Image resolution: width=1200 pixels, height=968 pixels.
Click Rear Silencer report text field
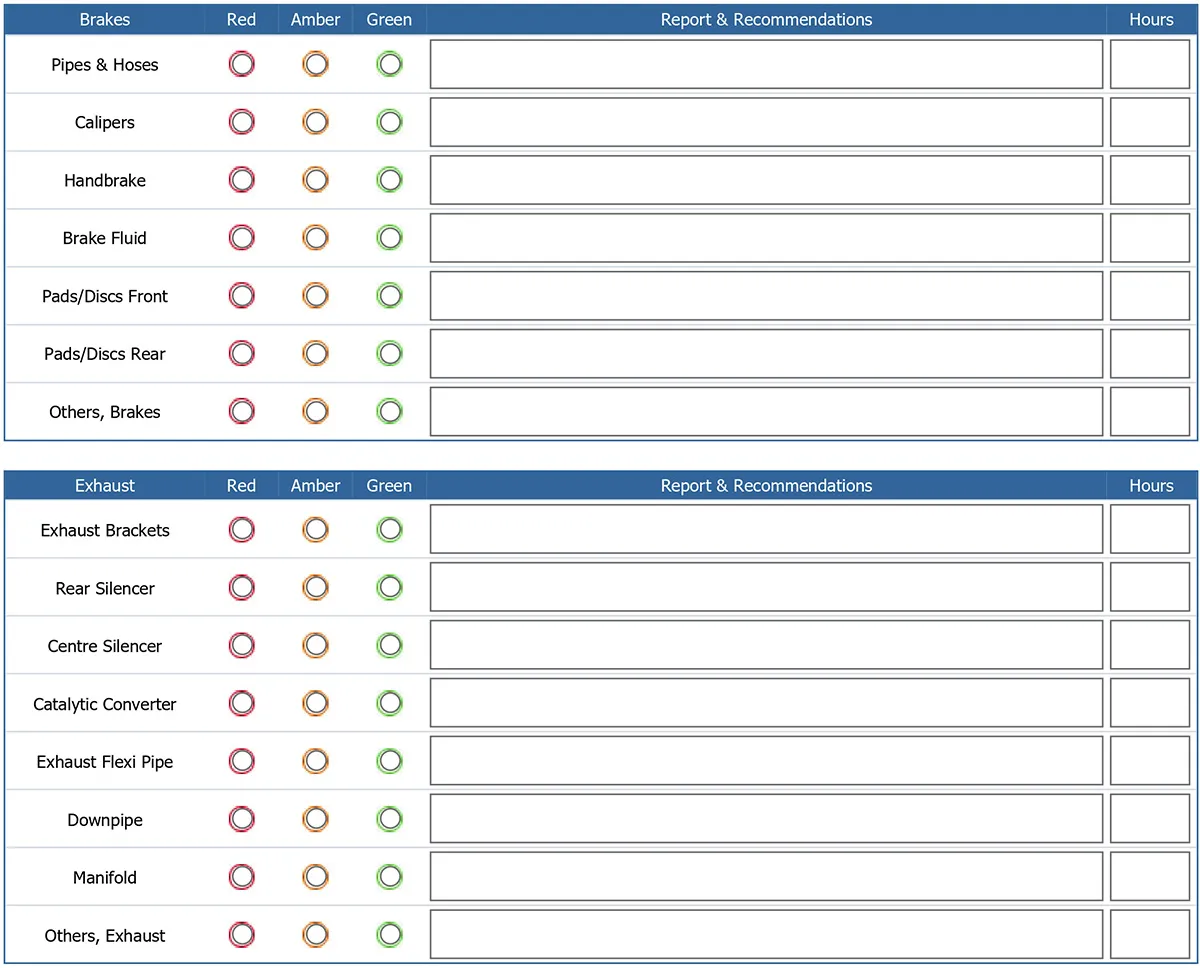pyautogui.click(x=766, y=588)
